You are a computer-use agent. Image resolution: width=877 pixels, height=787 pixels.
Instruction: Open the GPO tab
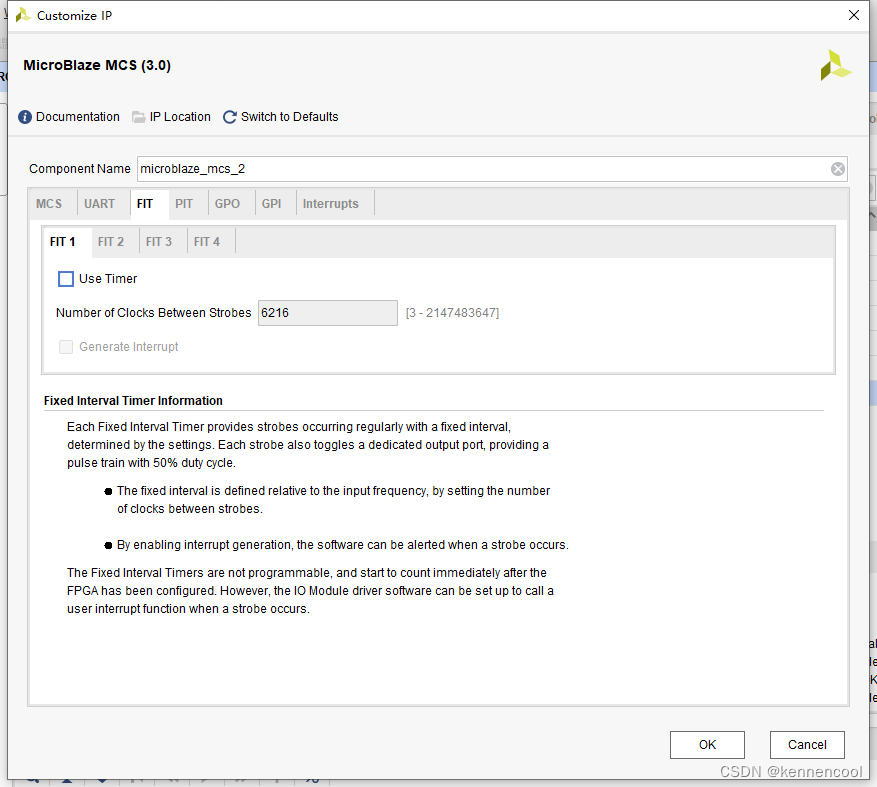(x=227, y=204)
